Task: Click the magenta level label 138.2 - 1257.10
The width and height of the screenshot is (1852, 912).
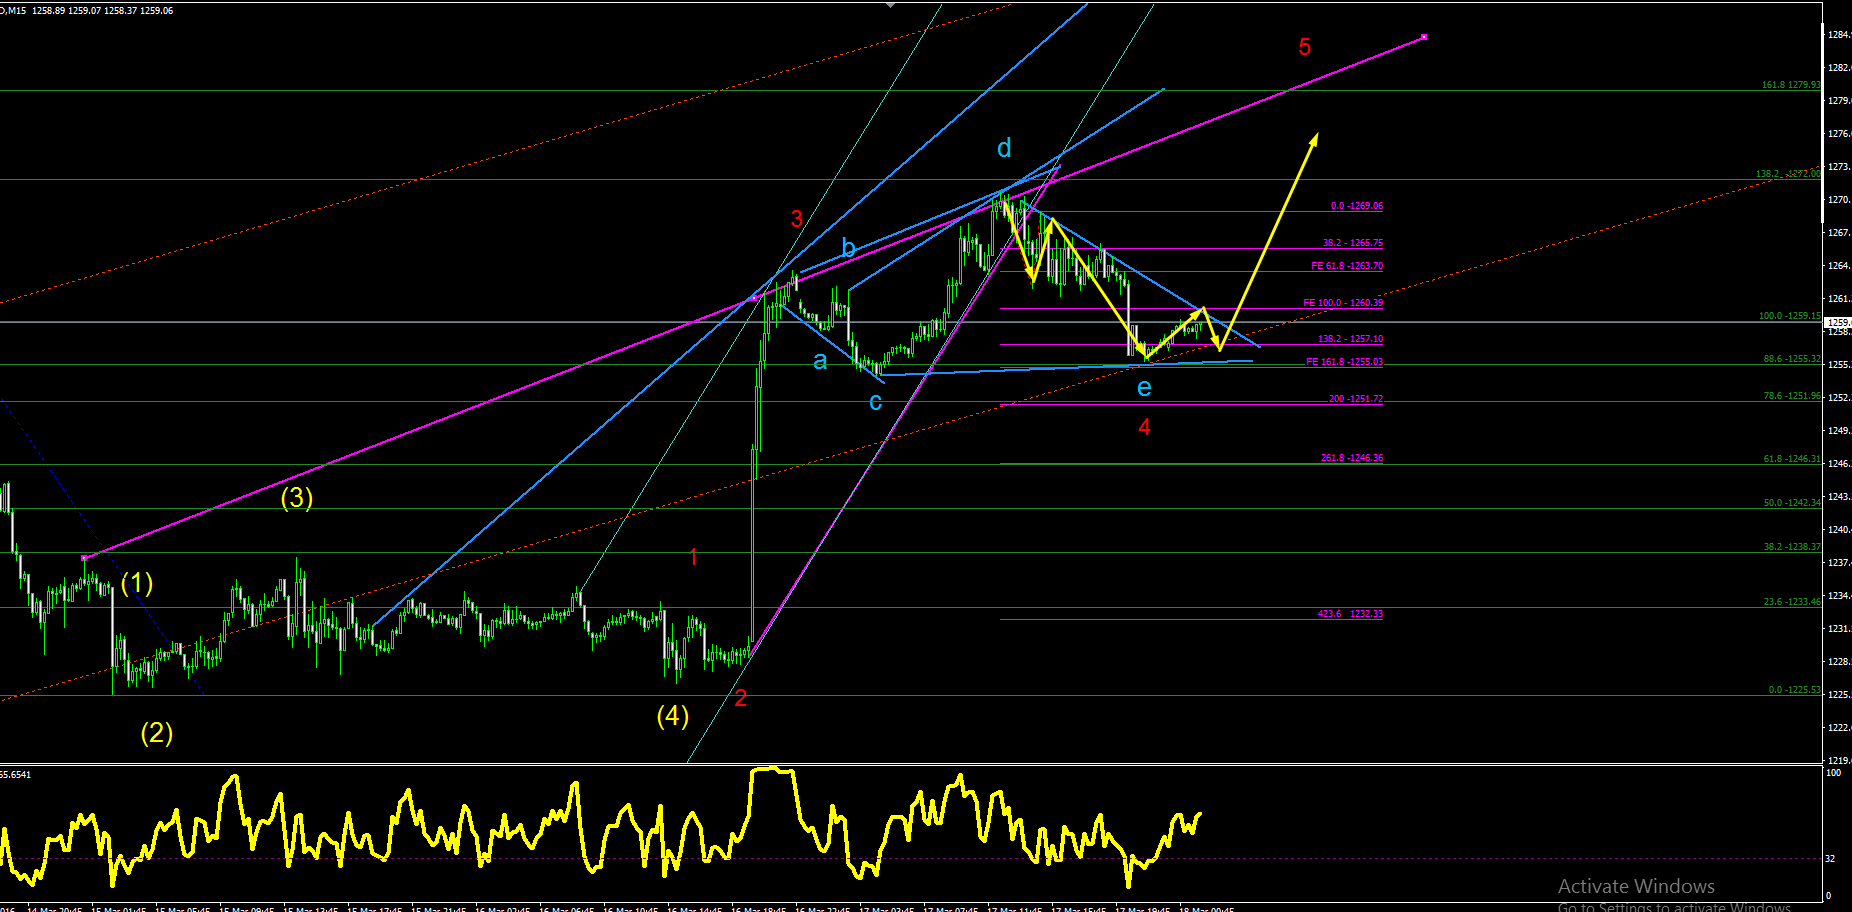Action: point(1350,339)
